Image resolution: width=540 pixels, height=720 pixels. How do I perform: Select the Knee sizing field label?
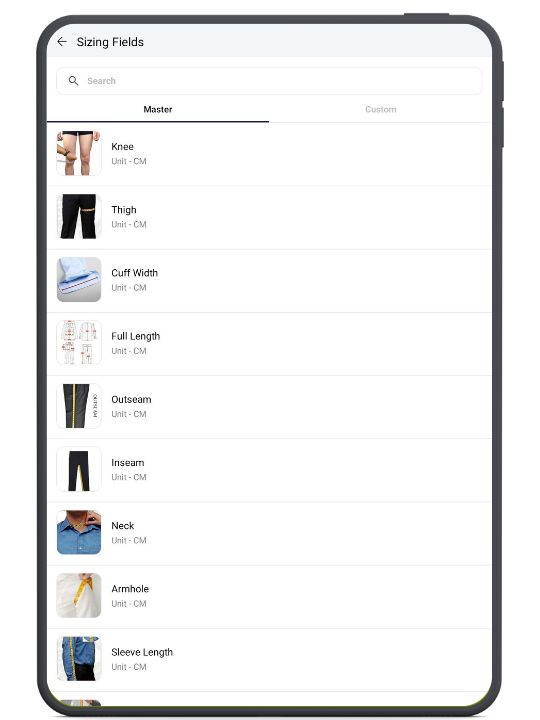(x=122, y=146)
